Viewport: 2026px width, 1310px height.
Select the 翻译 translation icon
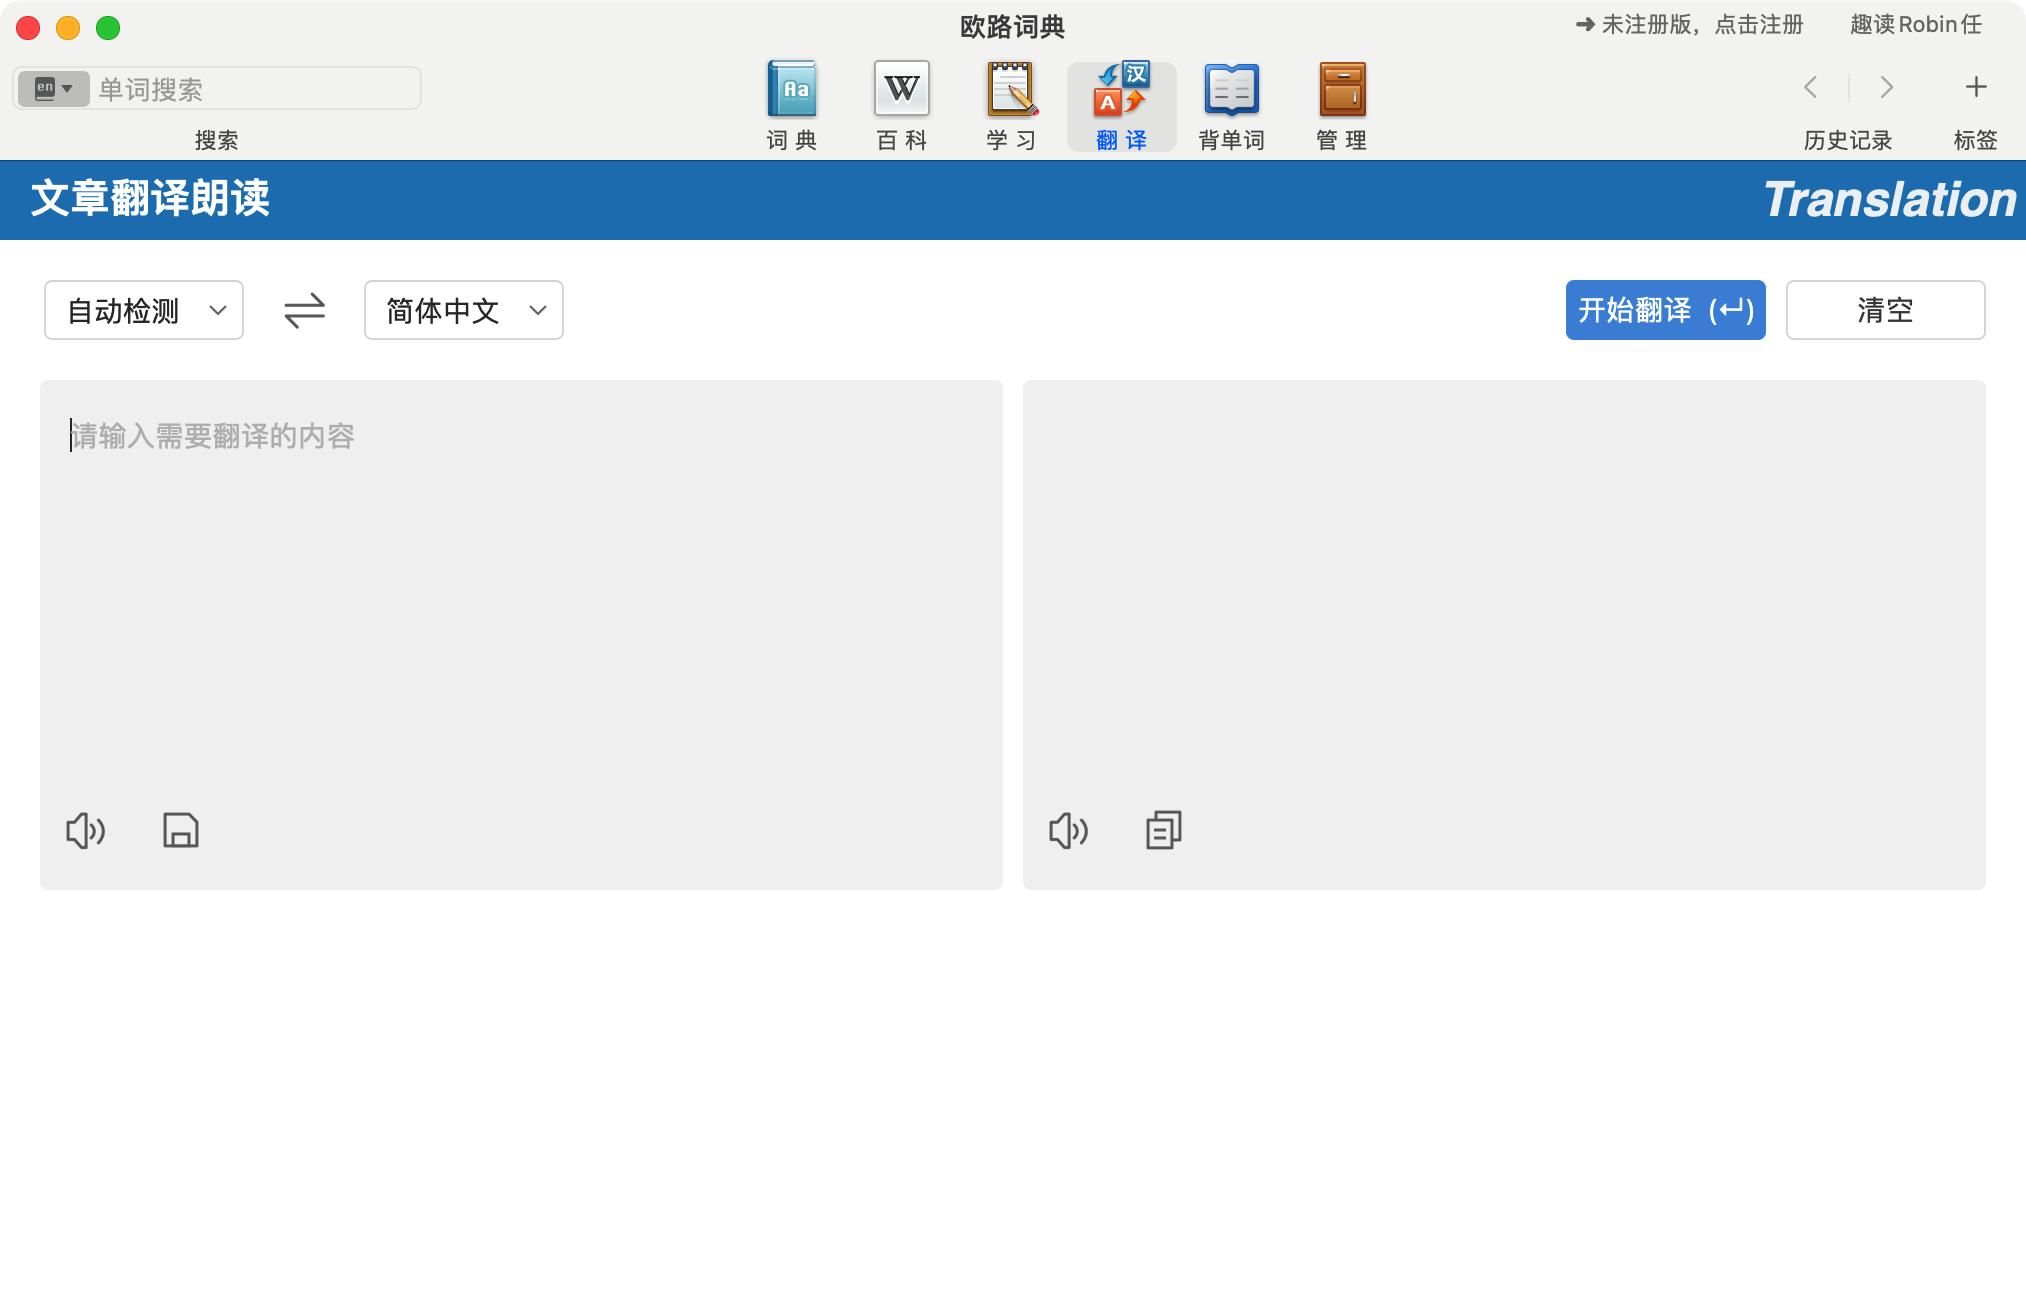(x=1121, y=90)
